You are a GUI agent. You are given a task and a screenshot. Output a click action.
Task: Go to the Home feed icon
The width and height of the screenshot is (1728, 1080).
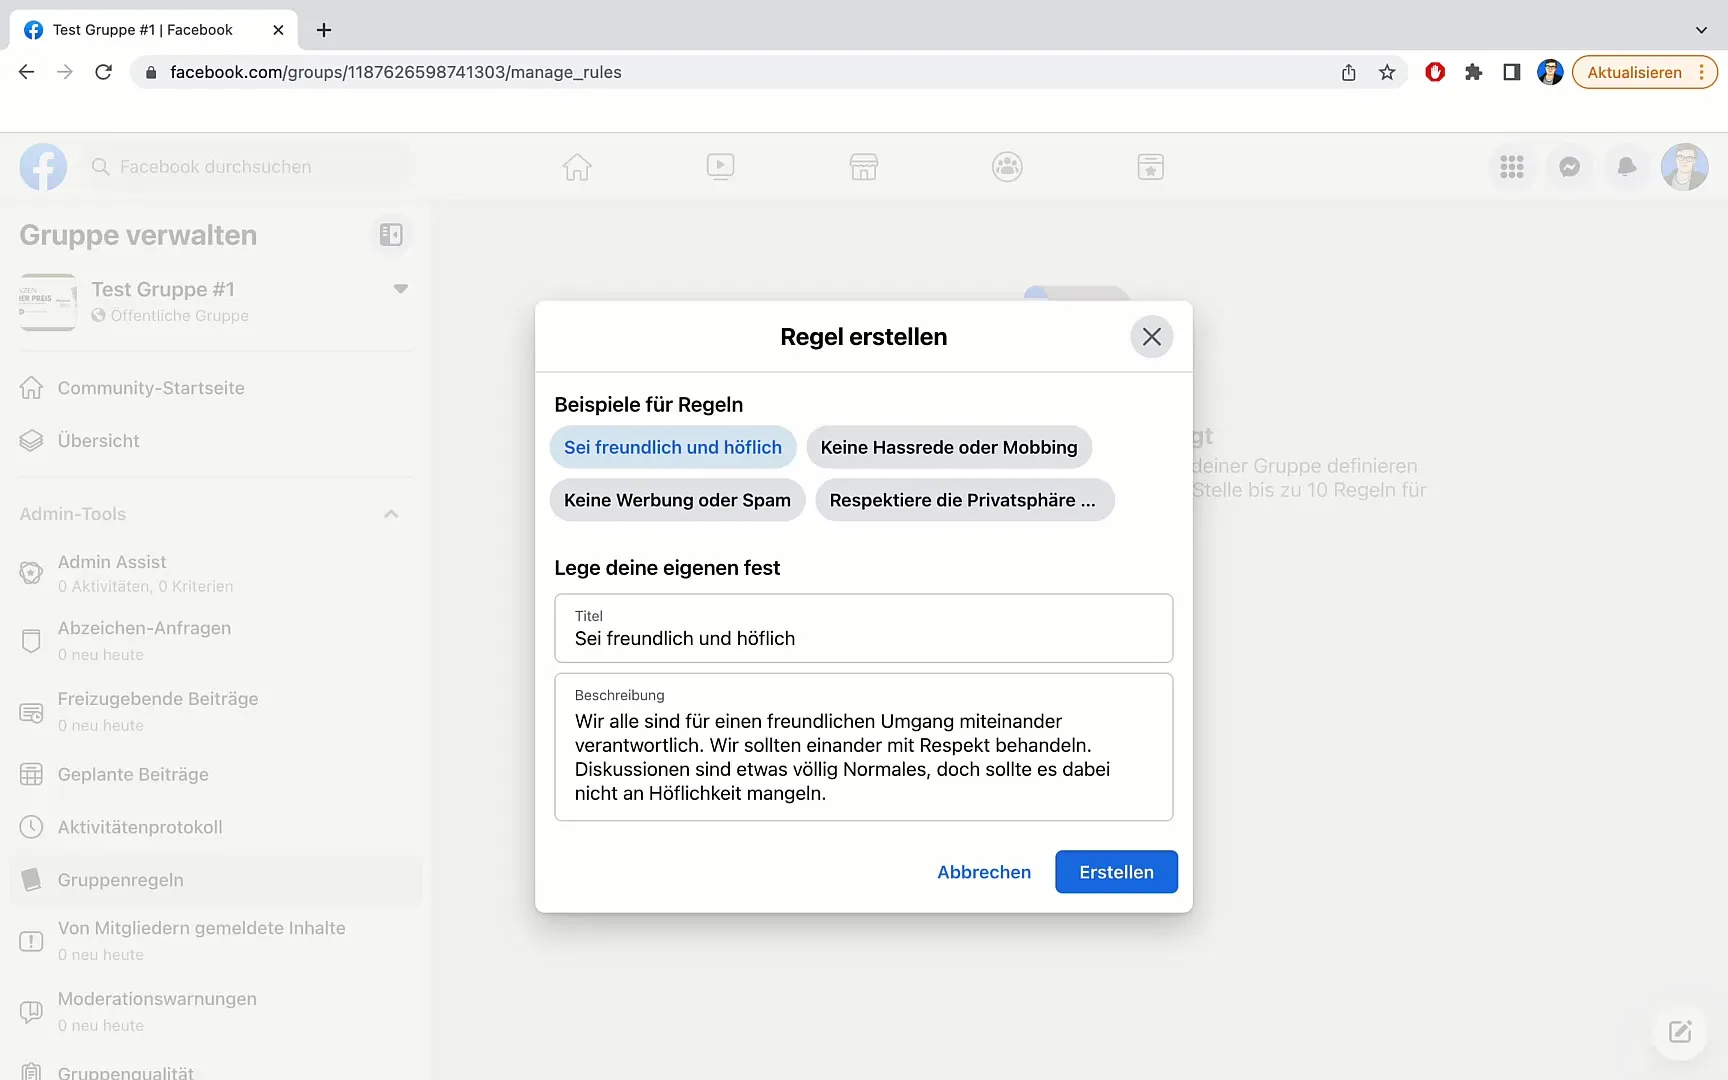577,167
